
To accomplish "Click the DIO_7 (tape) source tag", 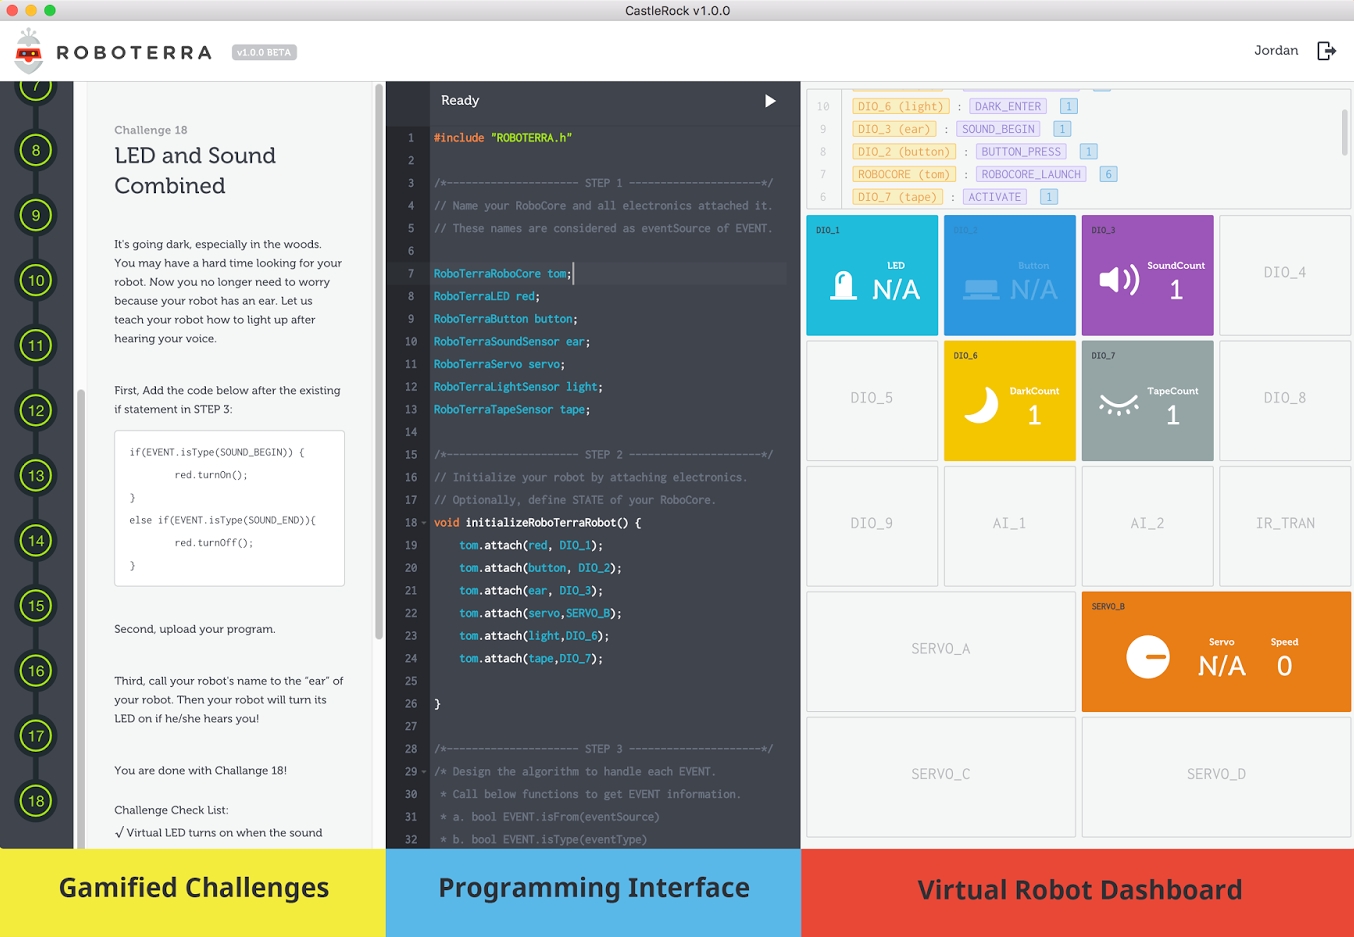I will 897,197.
